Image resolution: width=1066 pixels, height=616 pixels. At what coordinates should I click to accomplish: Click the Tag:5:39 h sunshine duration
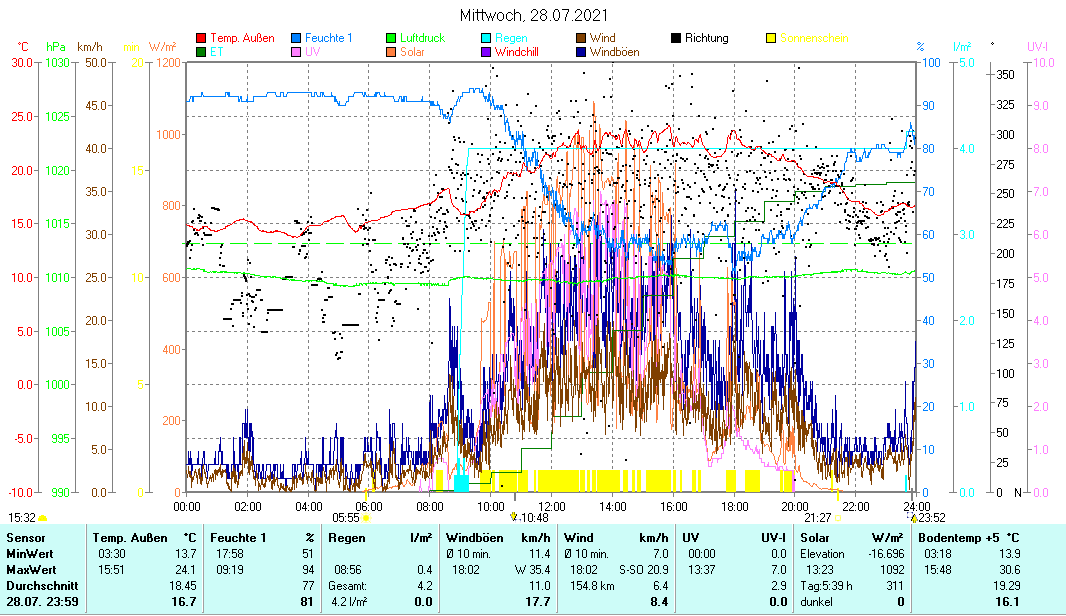tap(826, 585)
